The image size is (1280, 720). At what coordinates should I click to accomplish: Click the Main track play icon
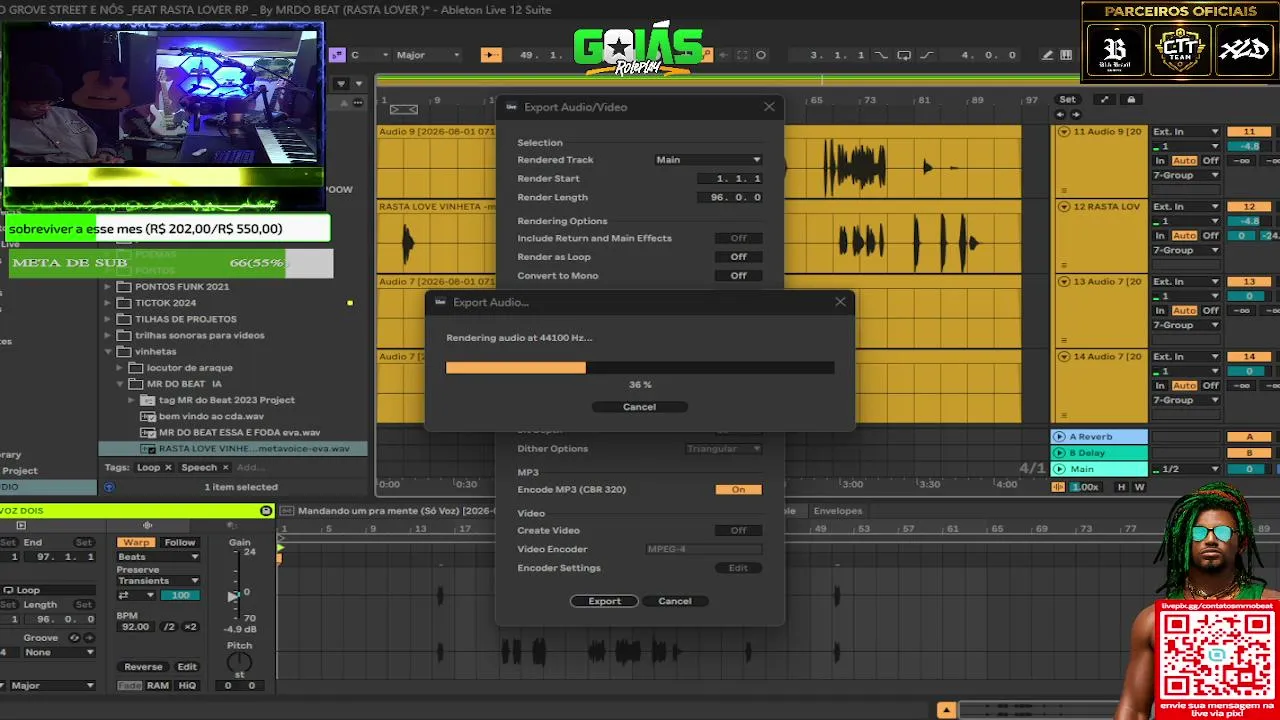[x=1059, y=469]
